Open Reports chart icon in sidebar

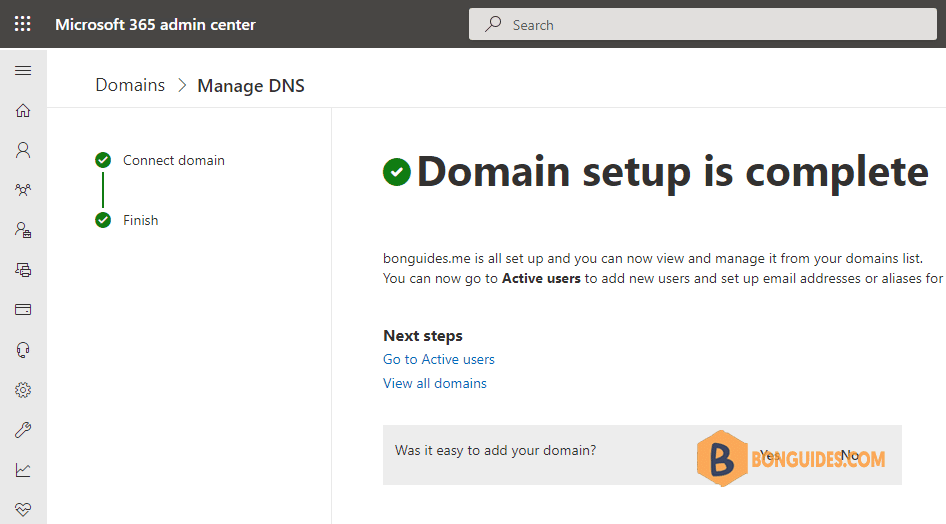[x=23, y=470]
